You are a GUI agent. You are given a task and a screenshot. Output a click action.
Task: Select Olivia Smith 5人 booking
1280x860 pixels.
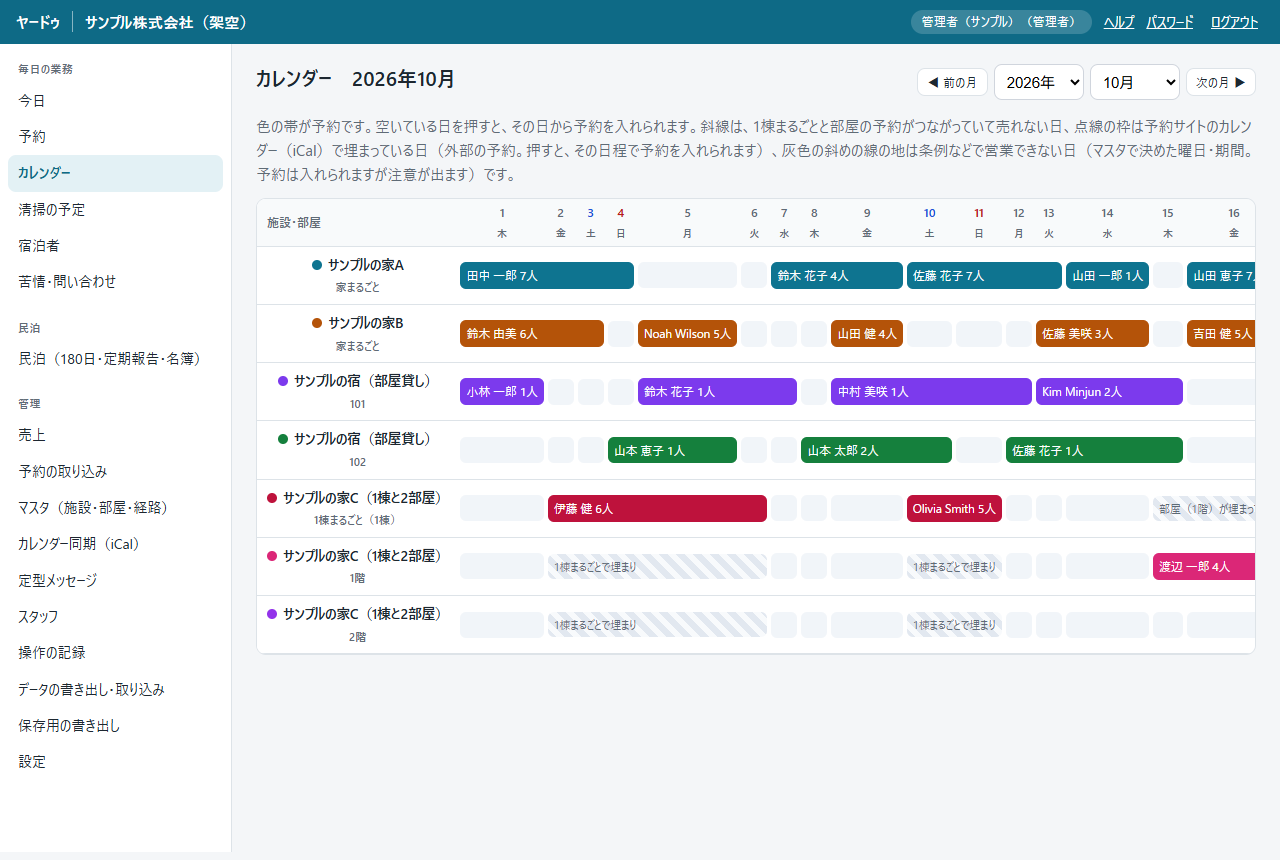[954, 508]
